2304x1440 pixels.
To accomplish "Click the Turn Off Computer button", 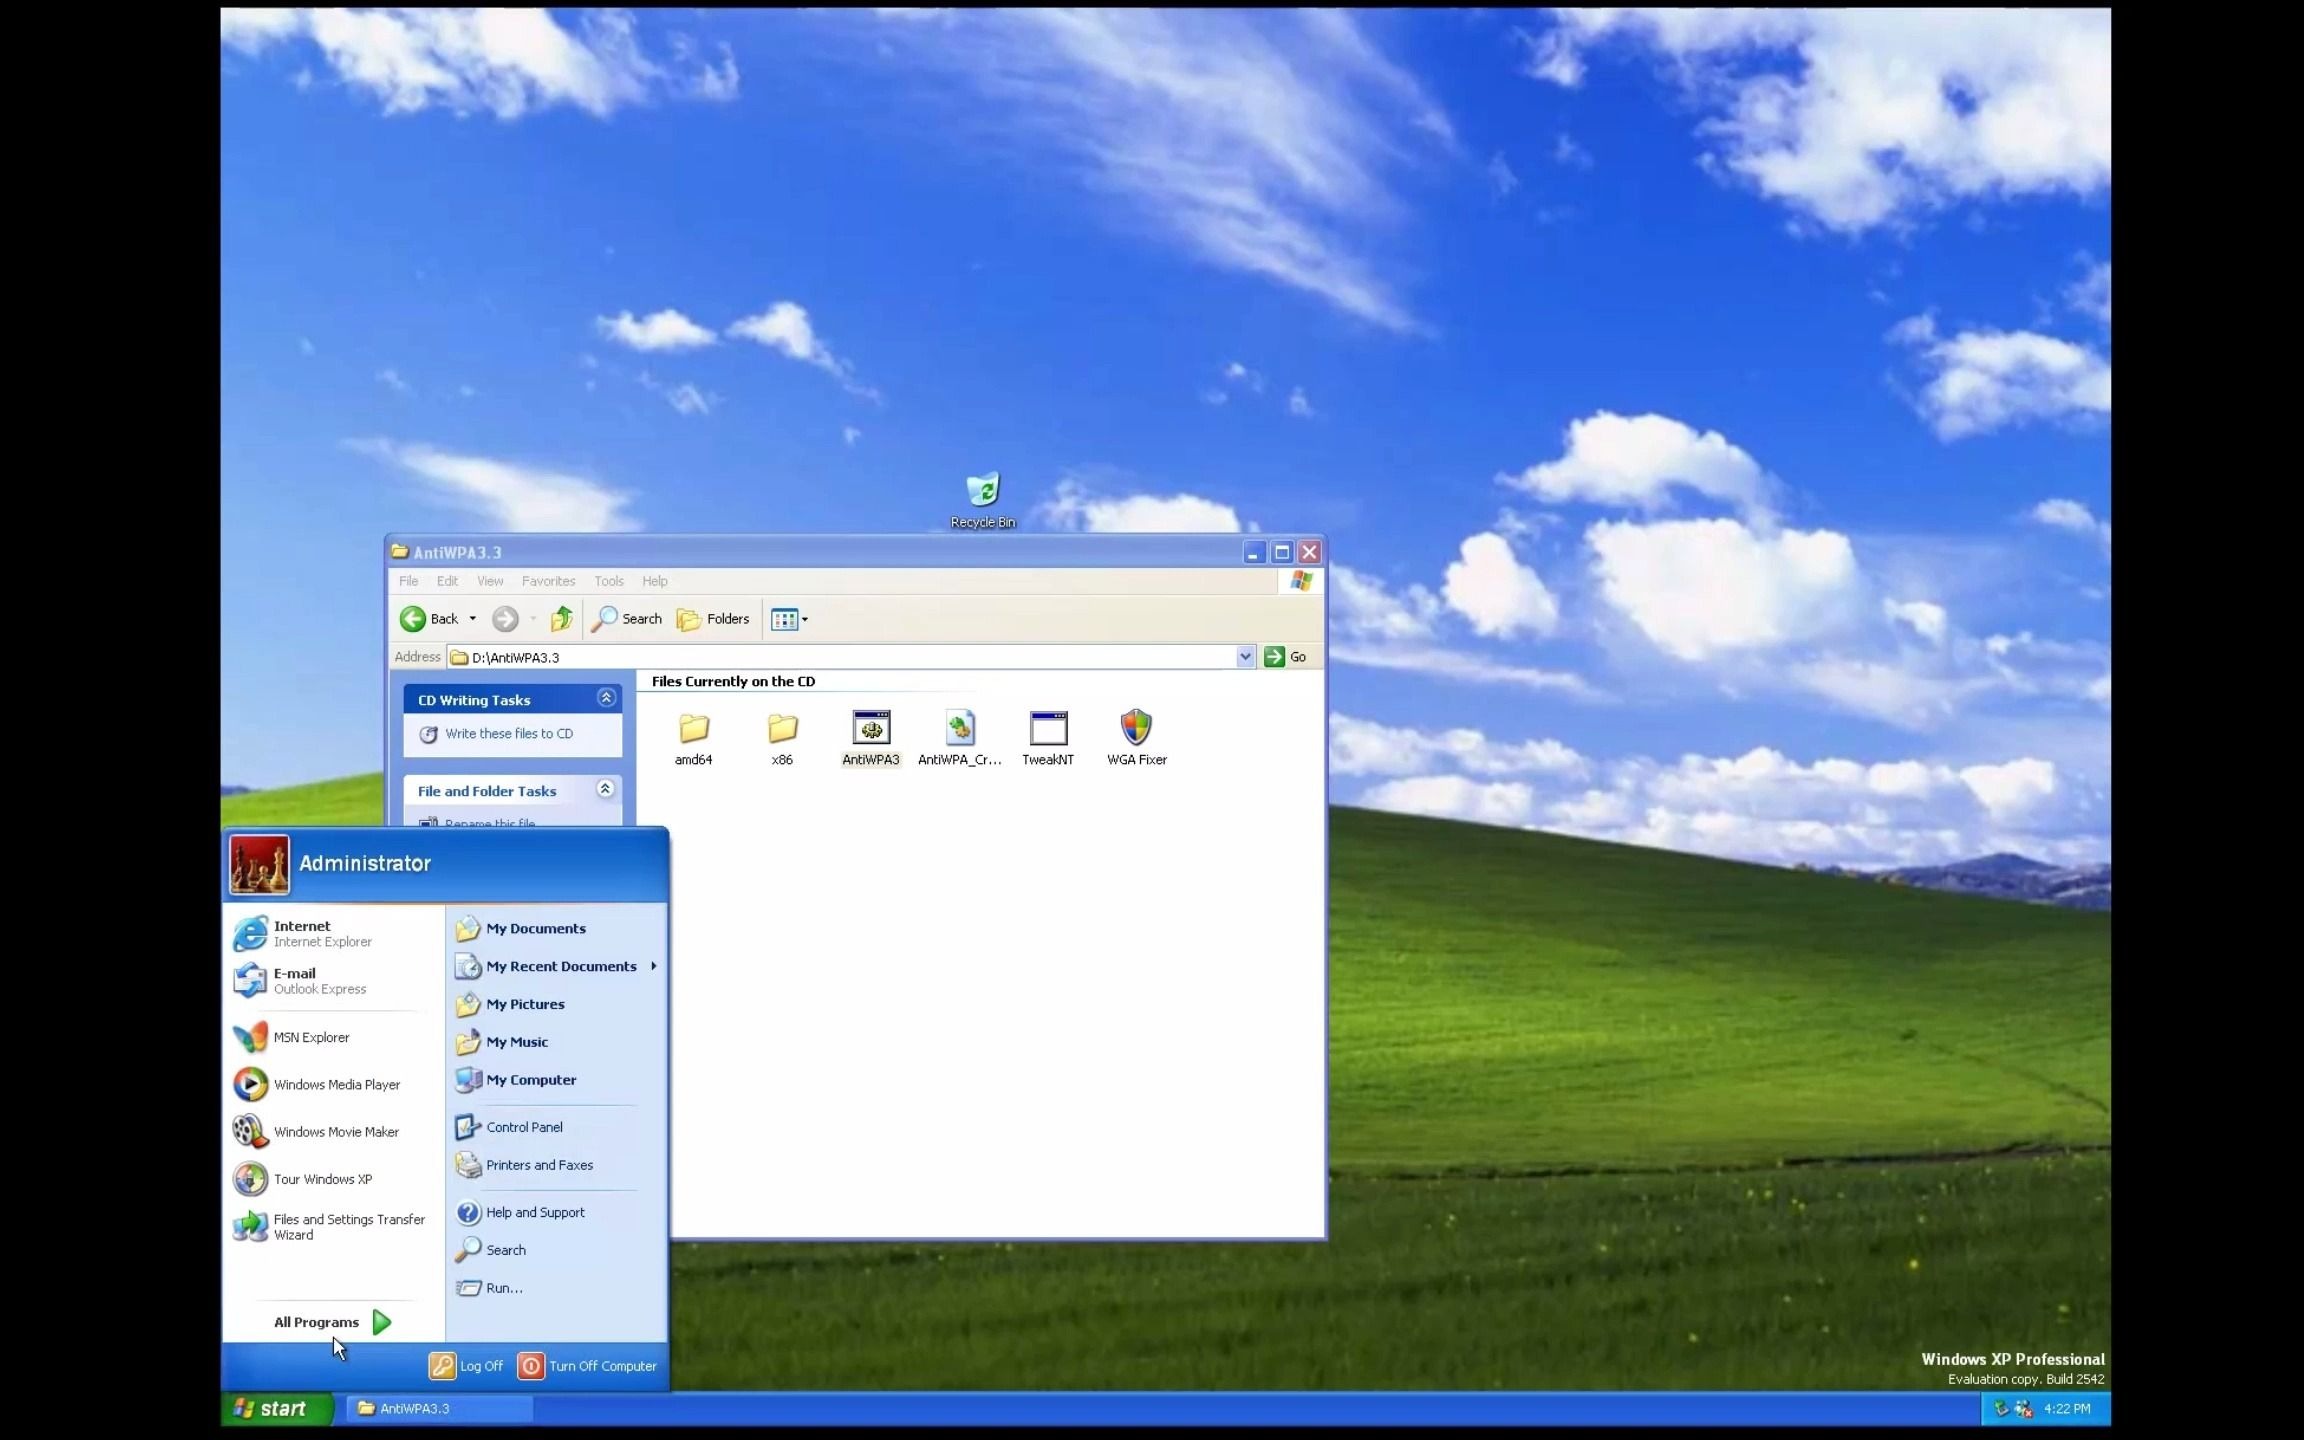I will click(x=587, y=1366).
